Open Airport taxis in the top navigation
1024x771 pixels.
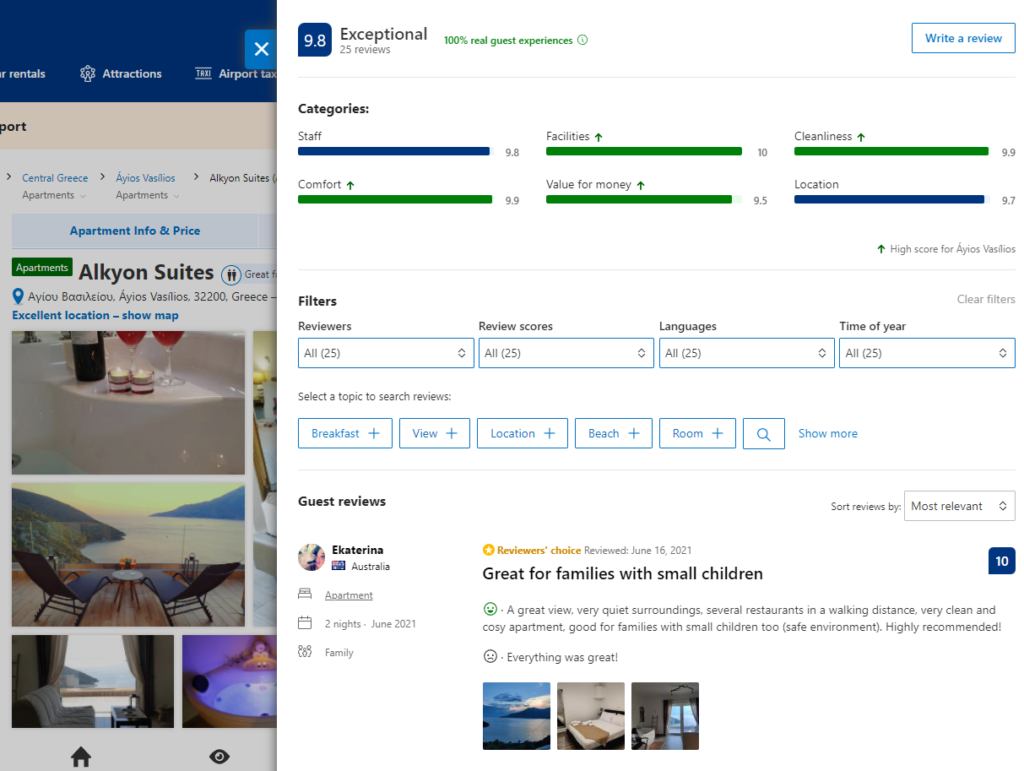(236, 74)
